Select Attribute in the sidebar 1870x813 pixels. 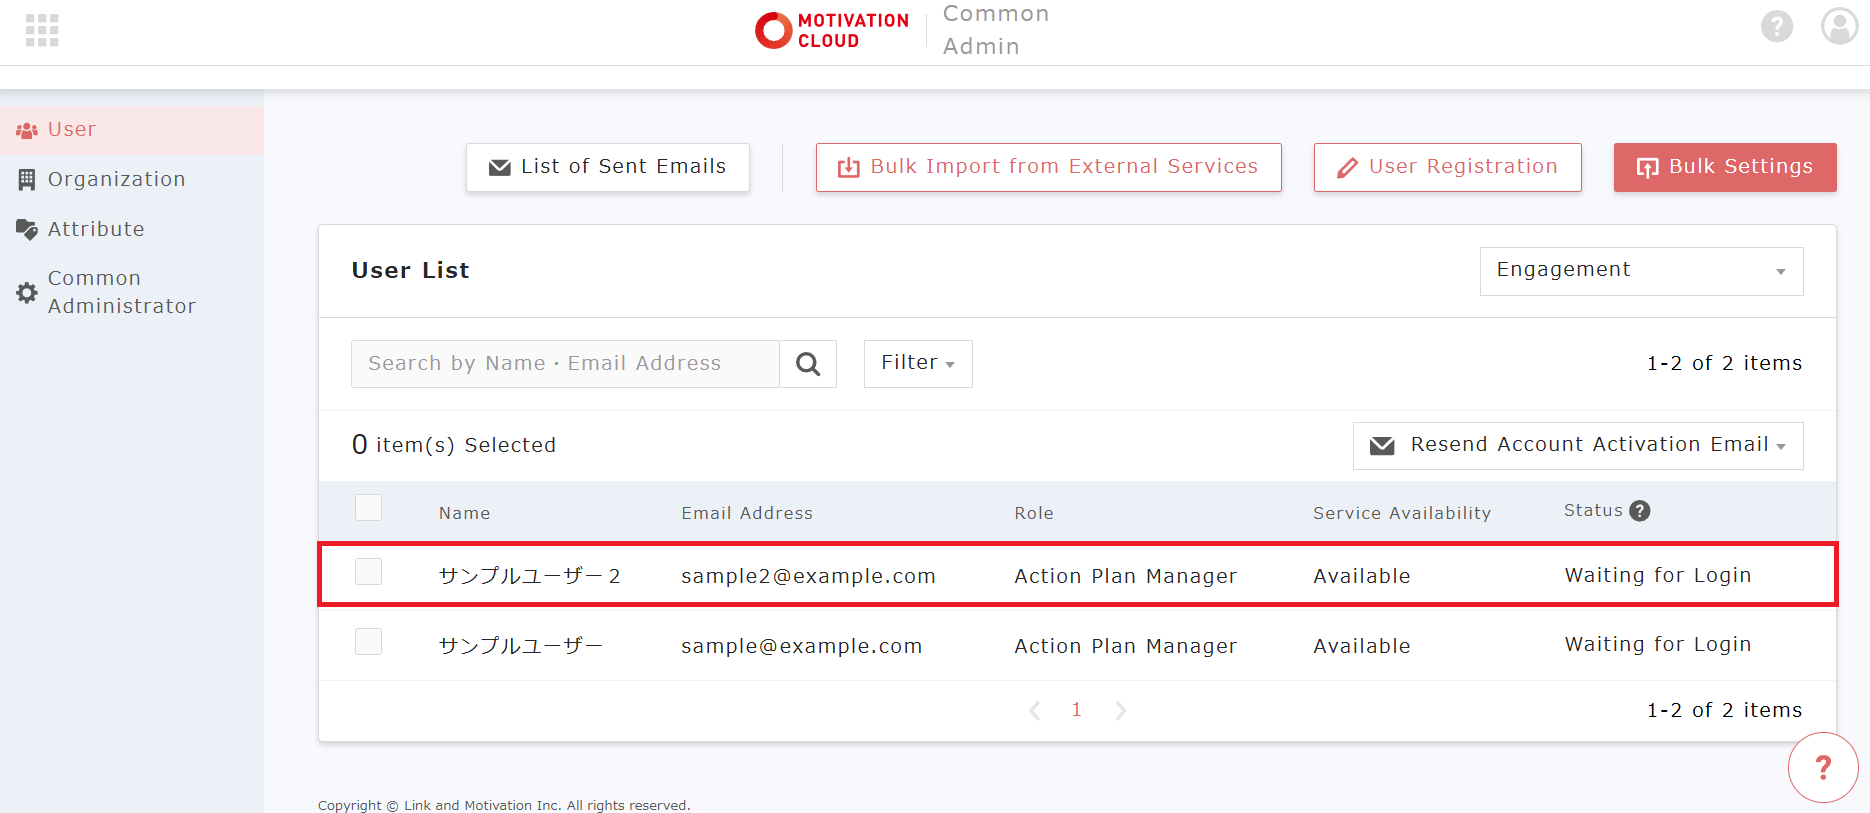coord(96,229)
